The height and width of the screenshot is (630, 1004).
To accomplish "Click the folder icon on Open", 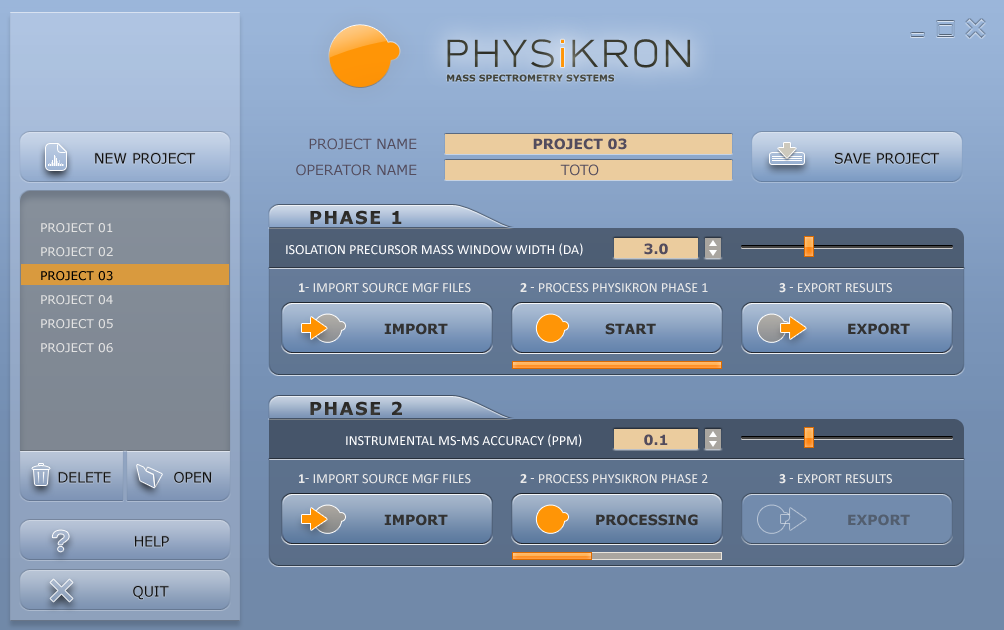I will tap(149, 476).
